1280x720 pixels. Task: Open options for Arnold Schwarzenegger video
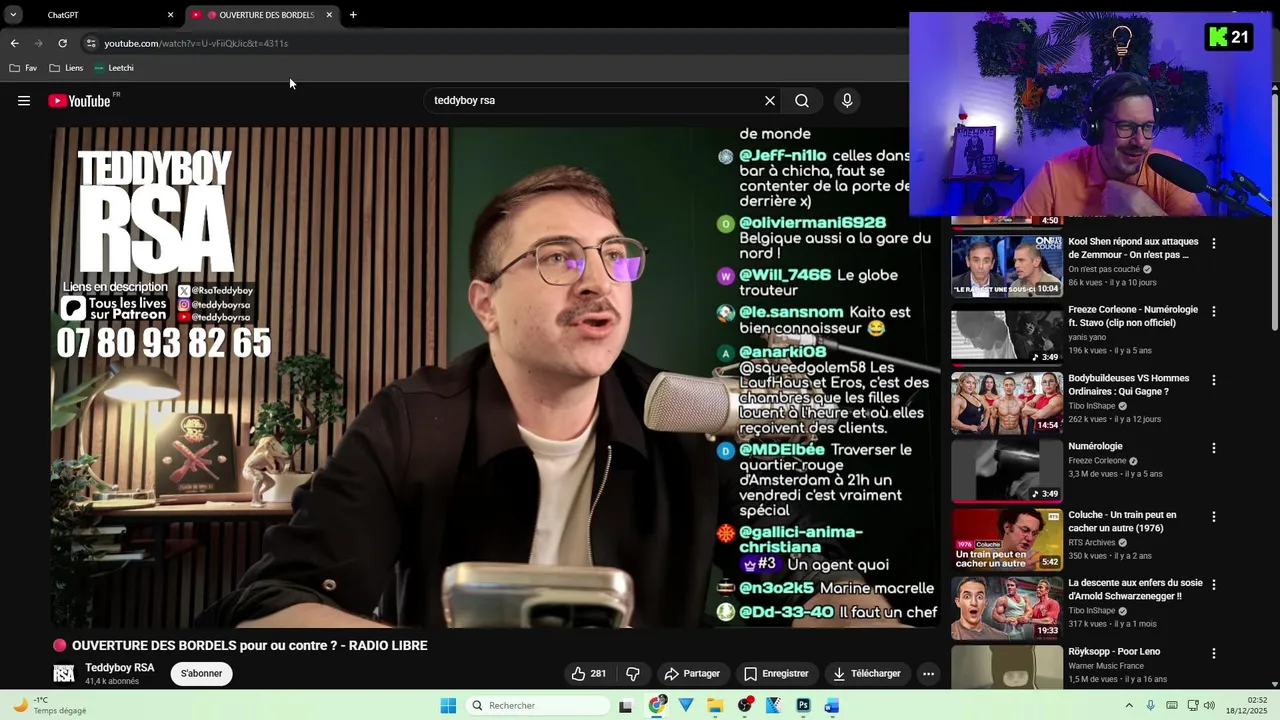(x=1214, y=585)
